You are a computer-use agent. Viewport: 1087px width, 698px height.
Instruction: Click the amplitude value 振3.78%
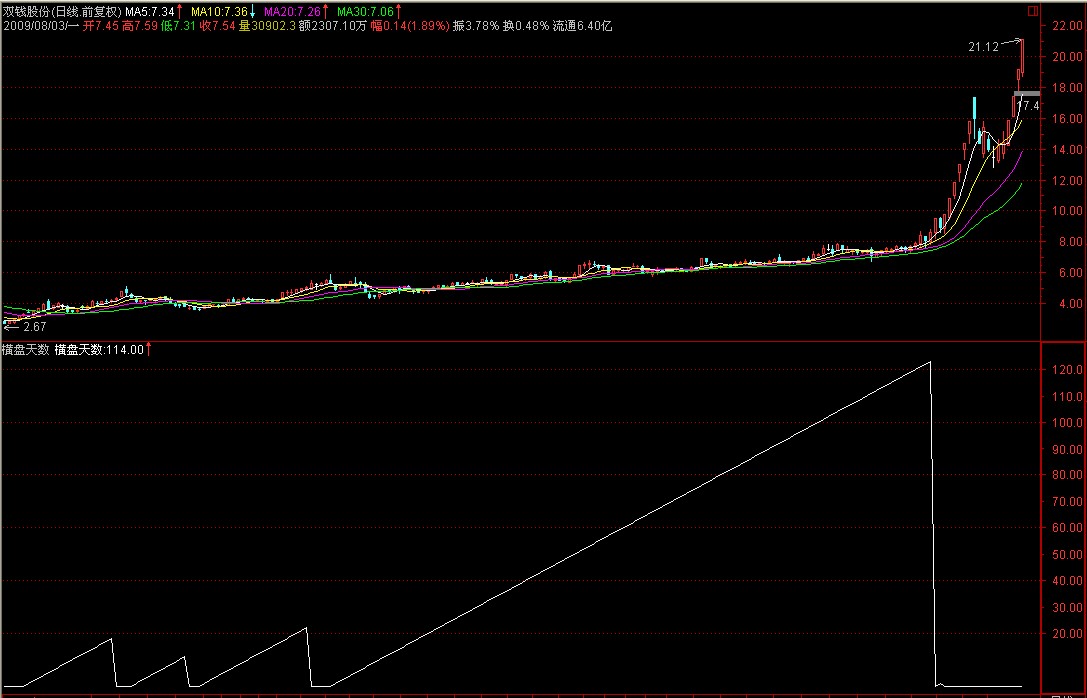tap(476, 26)
